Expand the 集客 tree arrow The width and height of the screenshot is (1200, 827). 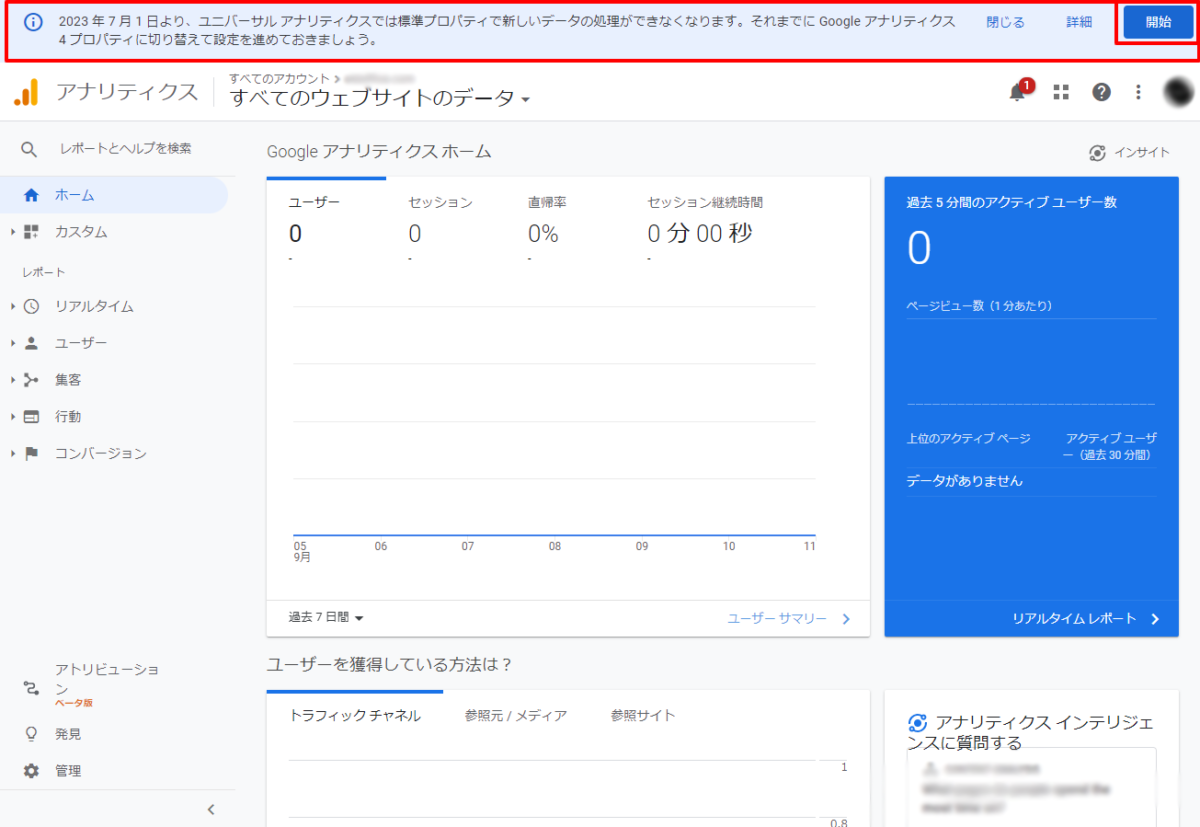(x=12, y=380)
